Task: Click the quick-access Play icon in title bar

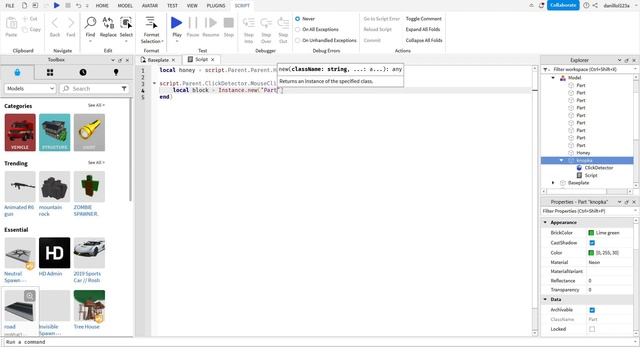Action: pyautogui.click(x=57, y=5)
